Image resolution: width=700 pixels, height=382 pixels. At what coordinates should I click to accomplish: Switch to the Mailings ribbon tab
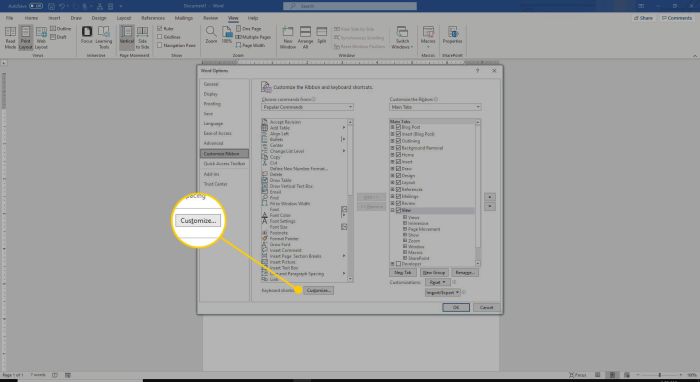(x=183, y=18)
